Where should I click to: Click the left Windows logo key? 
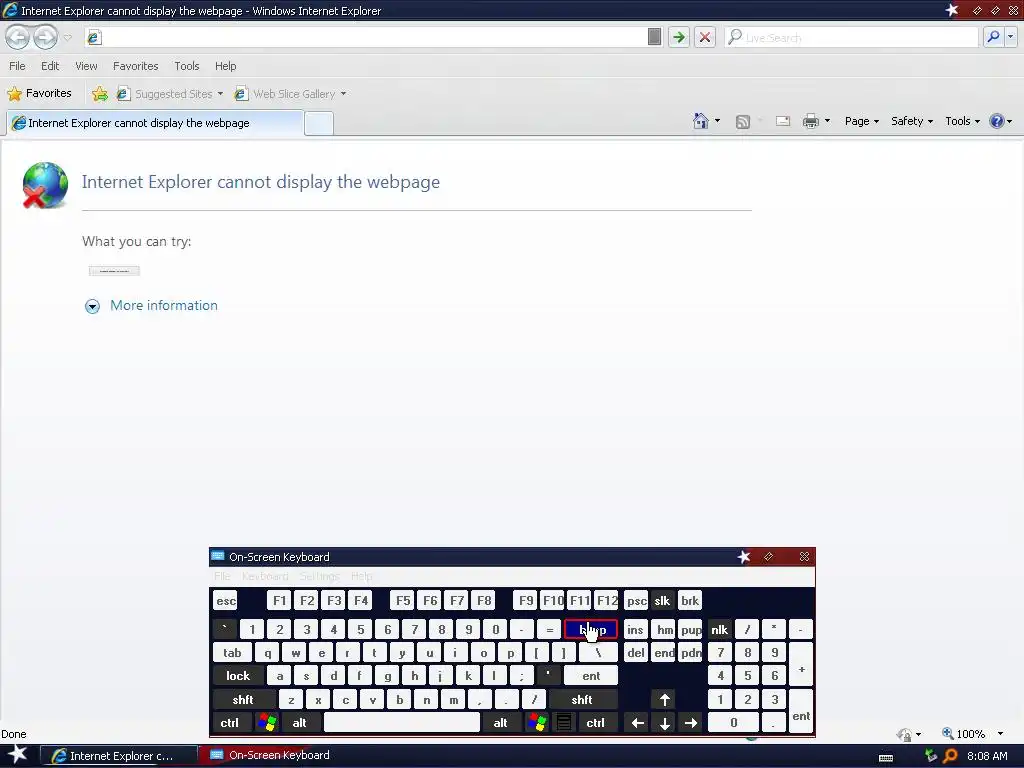pyautogui.click(x=266, y=723)
